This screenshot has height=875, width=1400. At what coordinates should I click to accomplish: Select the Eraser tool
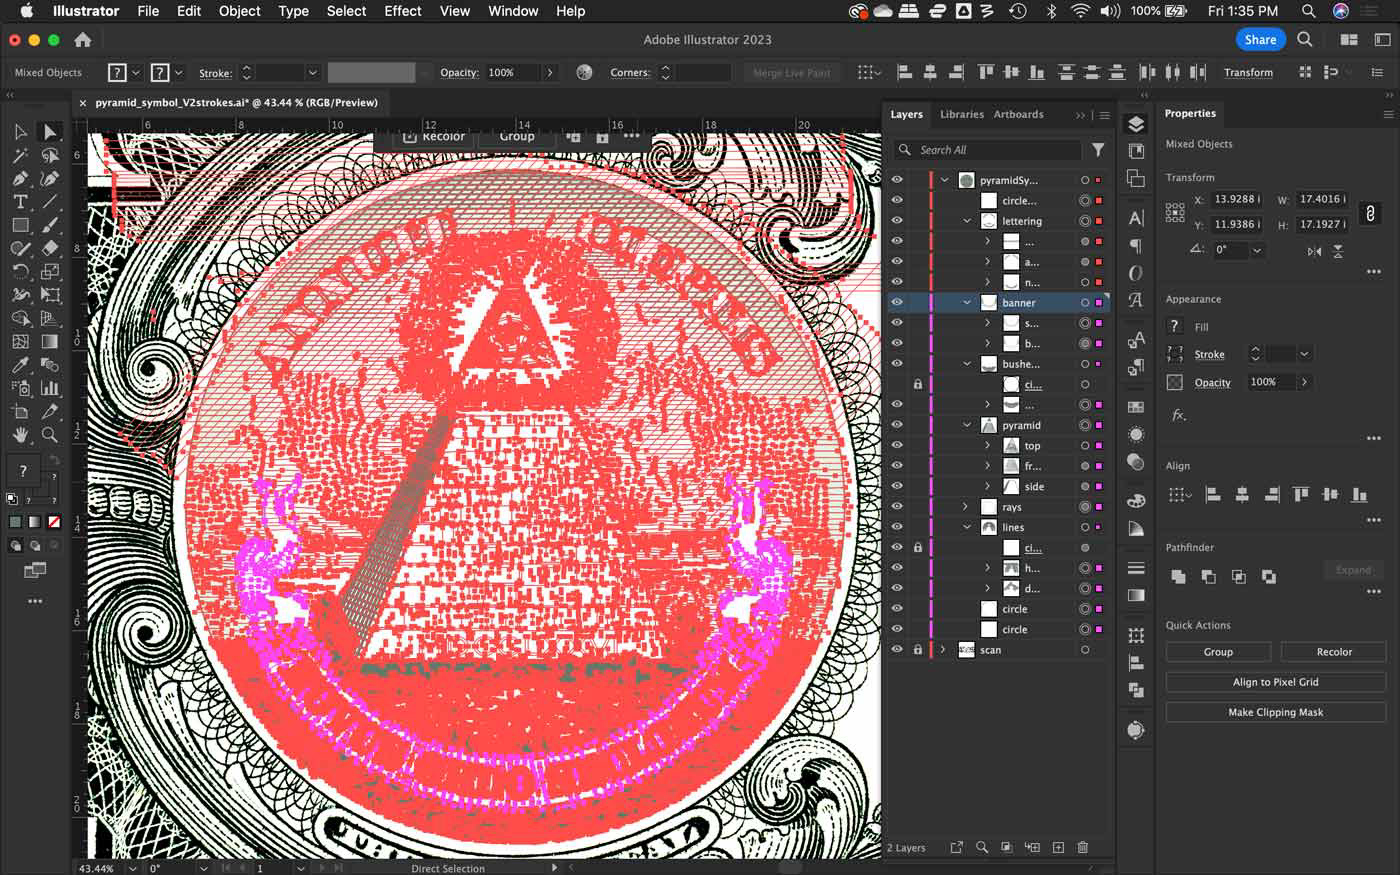coord(50,248)
